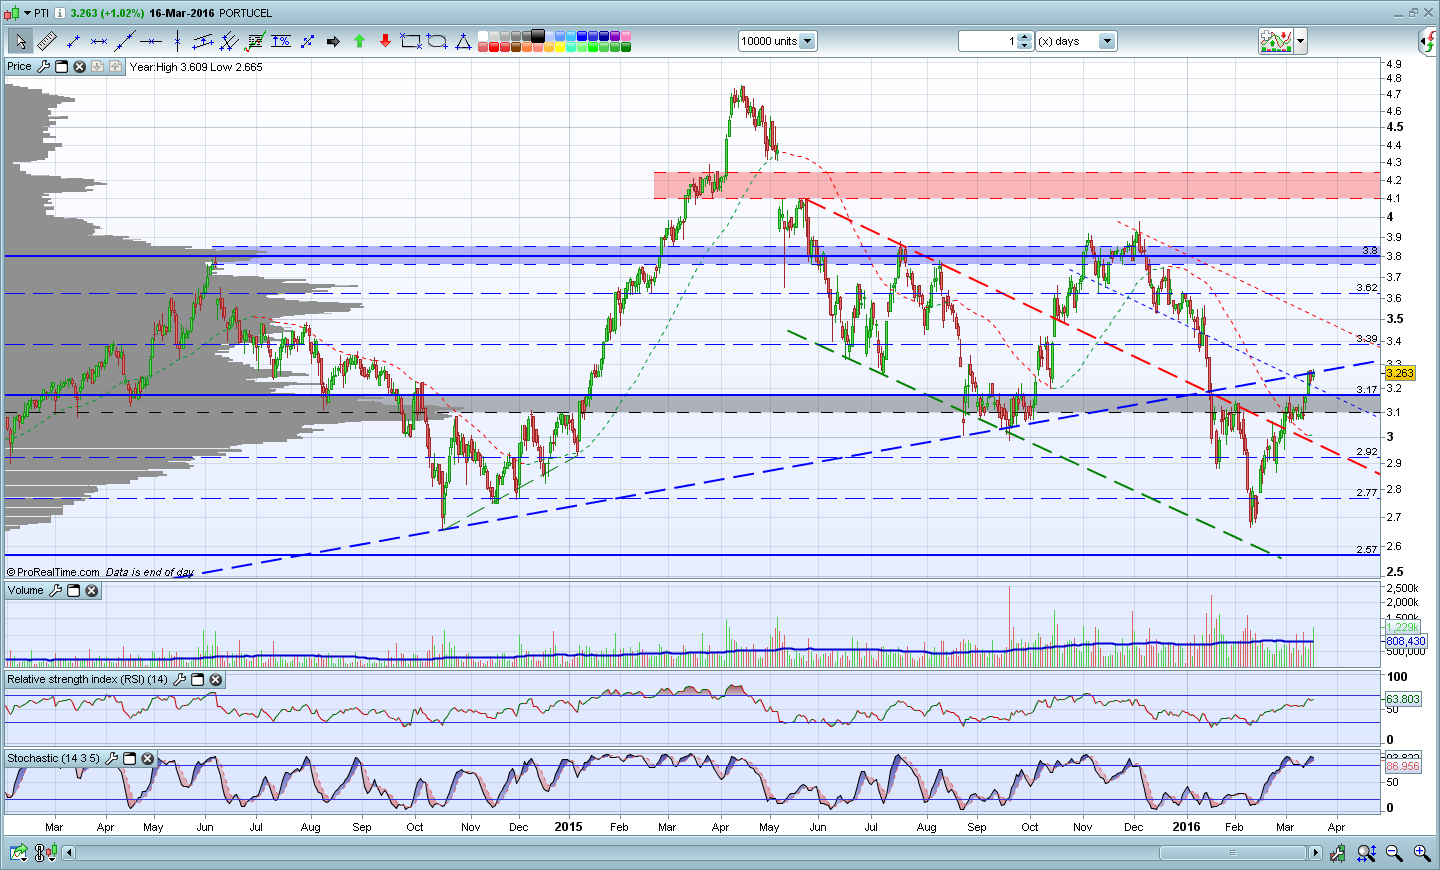This screenshot has width=1440, height=870.
Task: Click the zoom selection magnifier icon
Action: pyautogui.click(x=1366, y=853)
